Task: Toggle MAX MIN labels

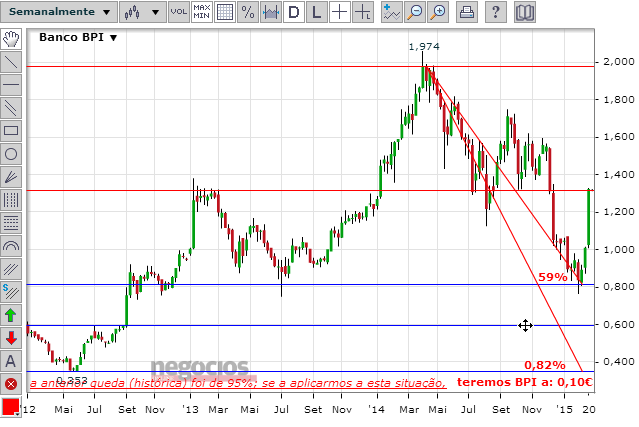Action: (202, 12)
